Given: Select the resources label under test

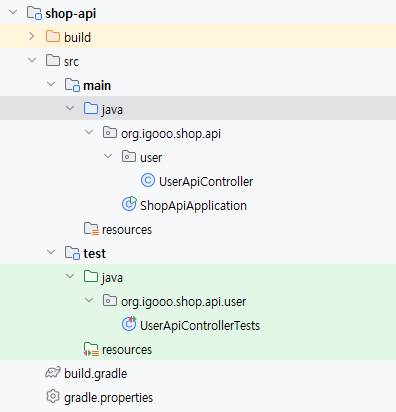Looking at the screenshot, I should [x=127, y=350].
